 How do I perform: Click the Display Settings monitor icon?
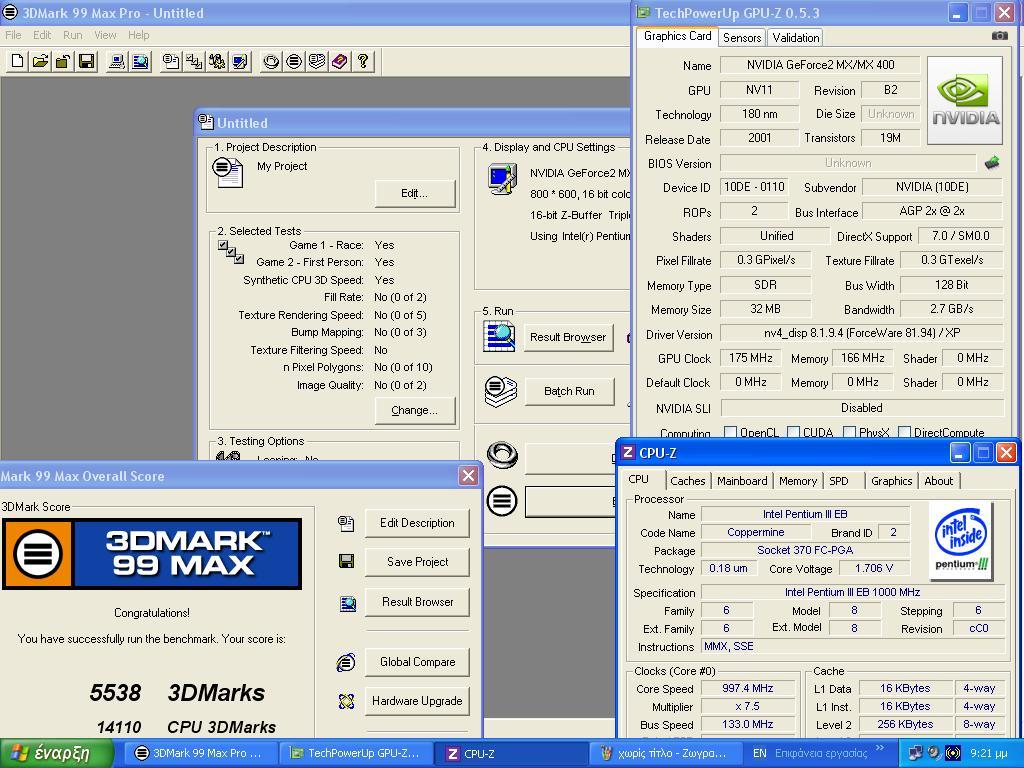(x=502, y=180)
